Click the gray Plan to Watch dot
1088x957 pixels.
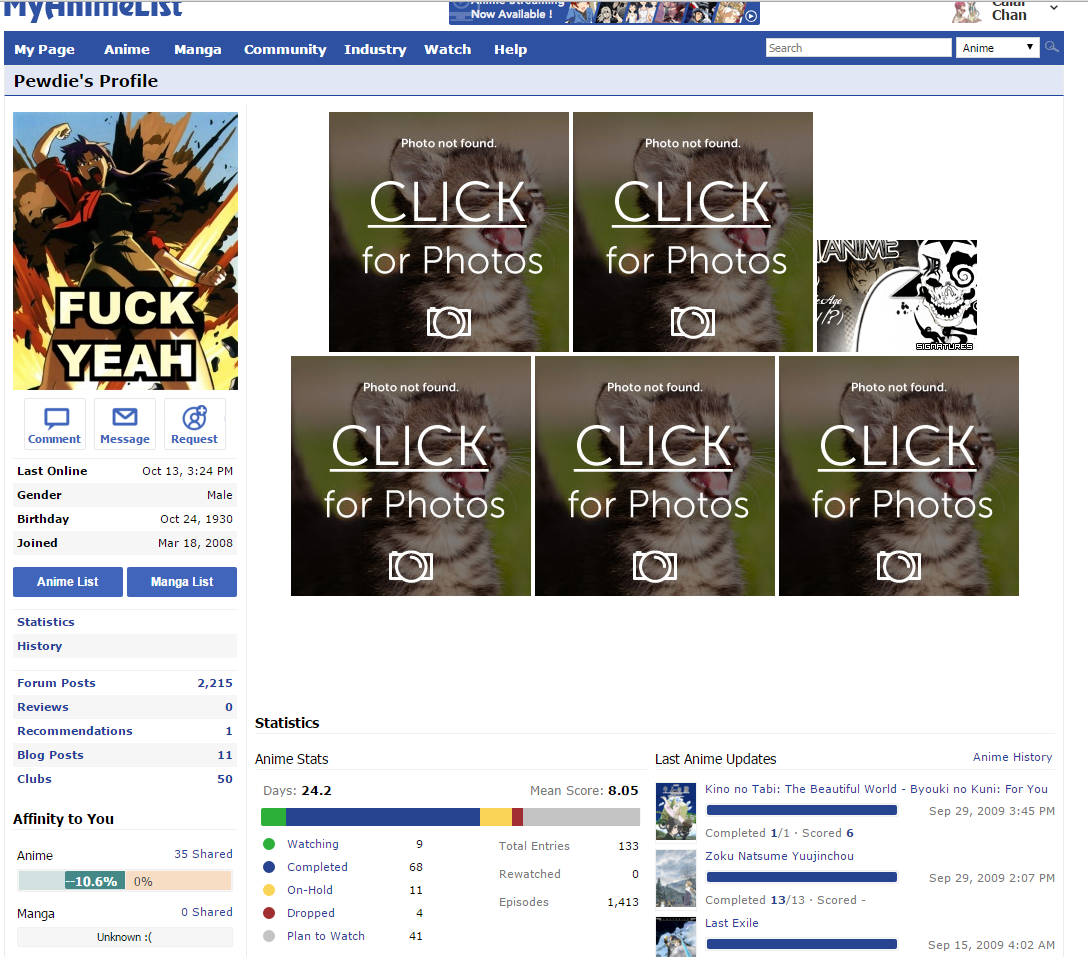pos(269,936)
